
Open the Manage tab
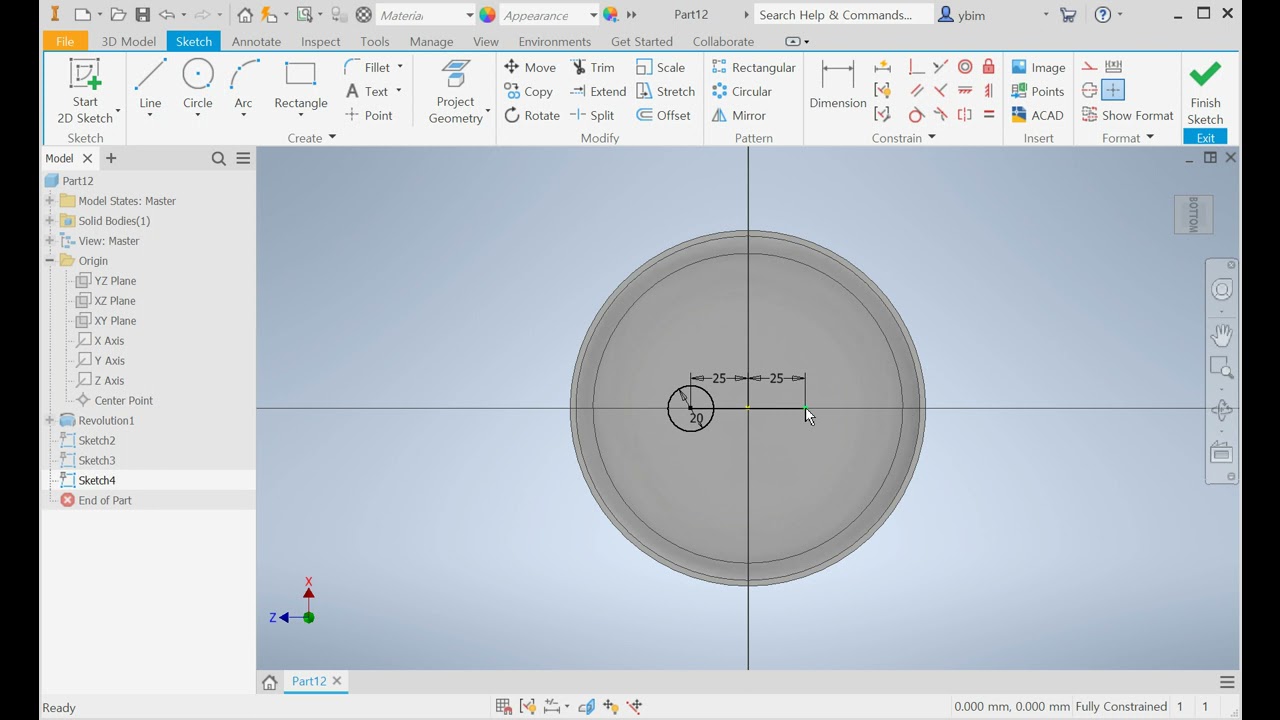(x=432, y=41)
